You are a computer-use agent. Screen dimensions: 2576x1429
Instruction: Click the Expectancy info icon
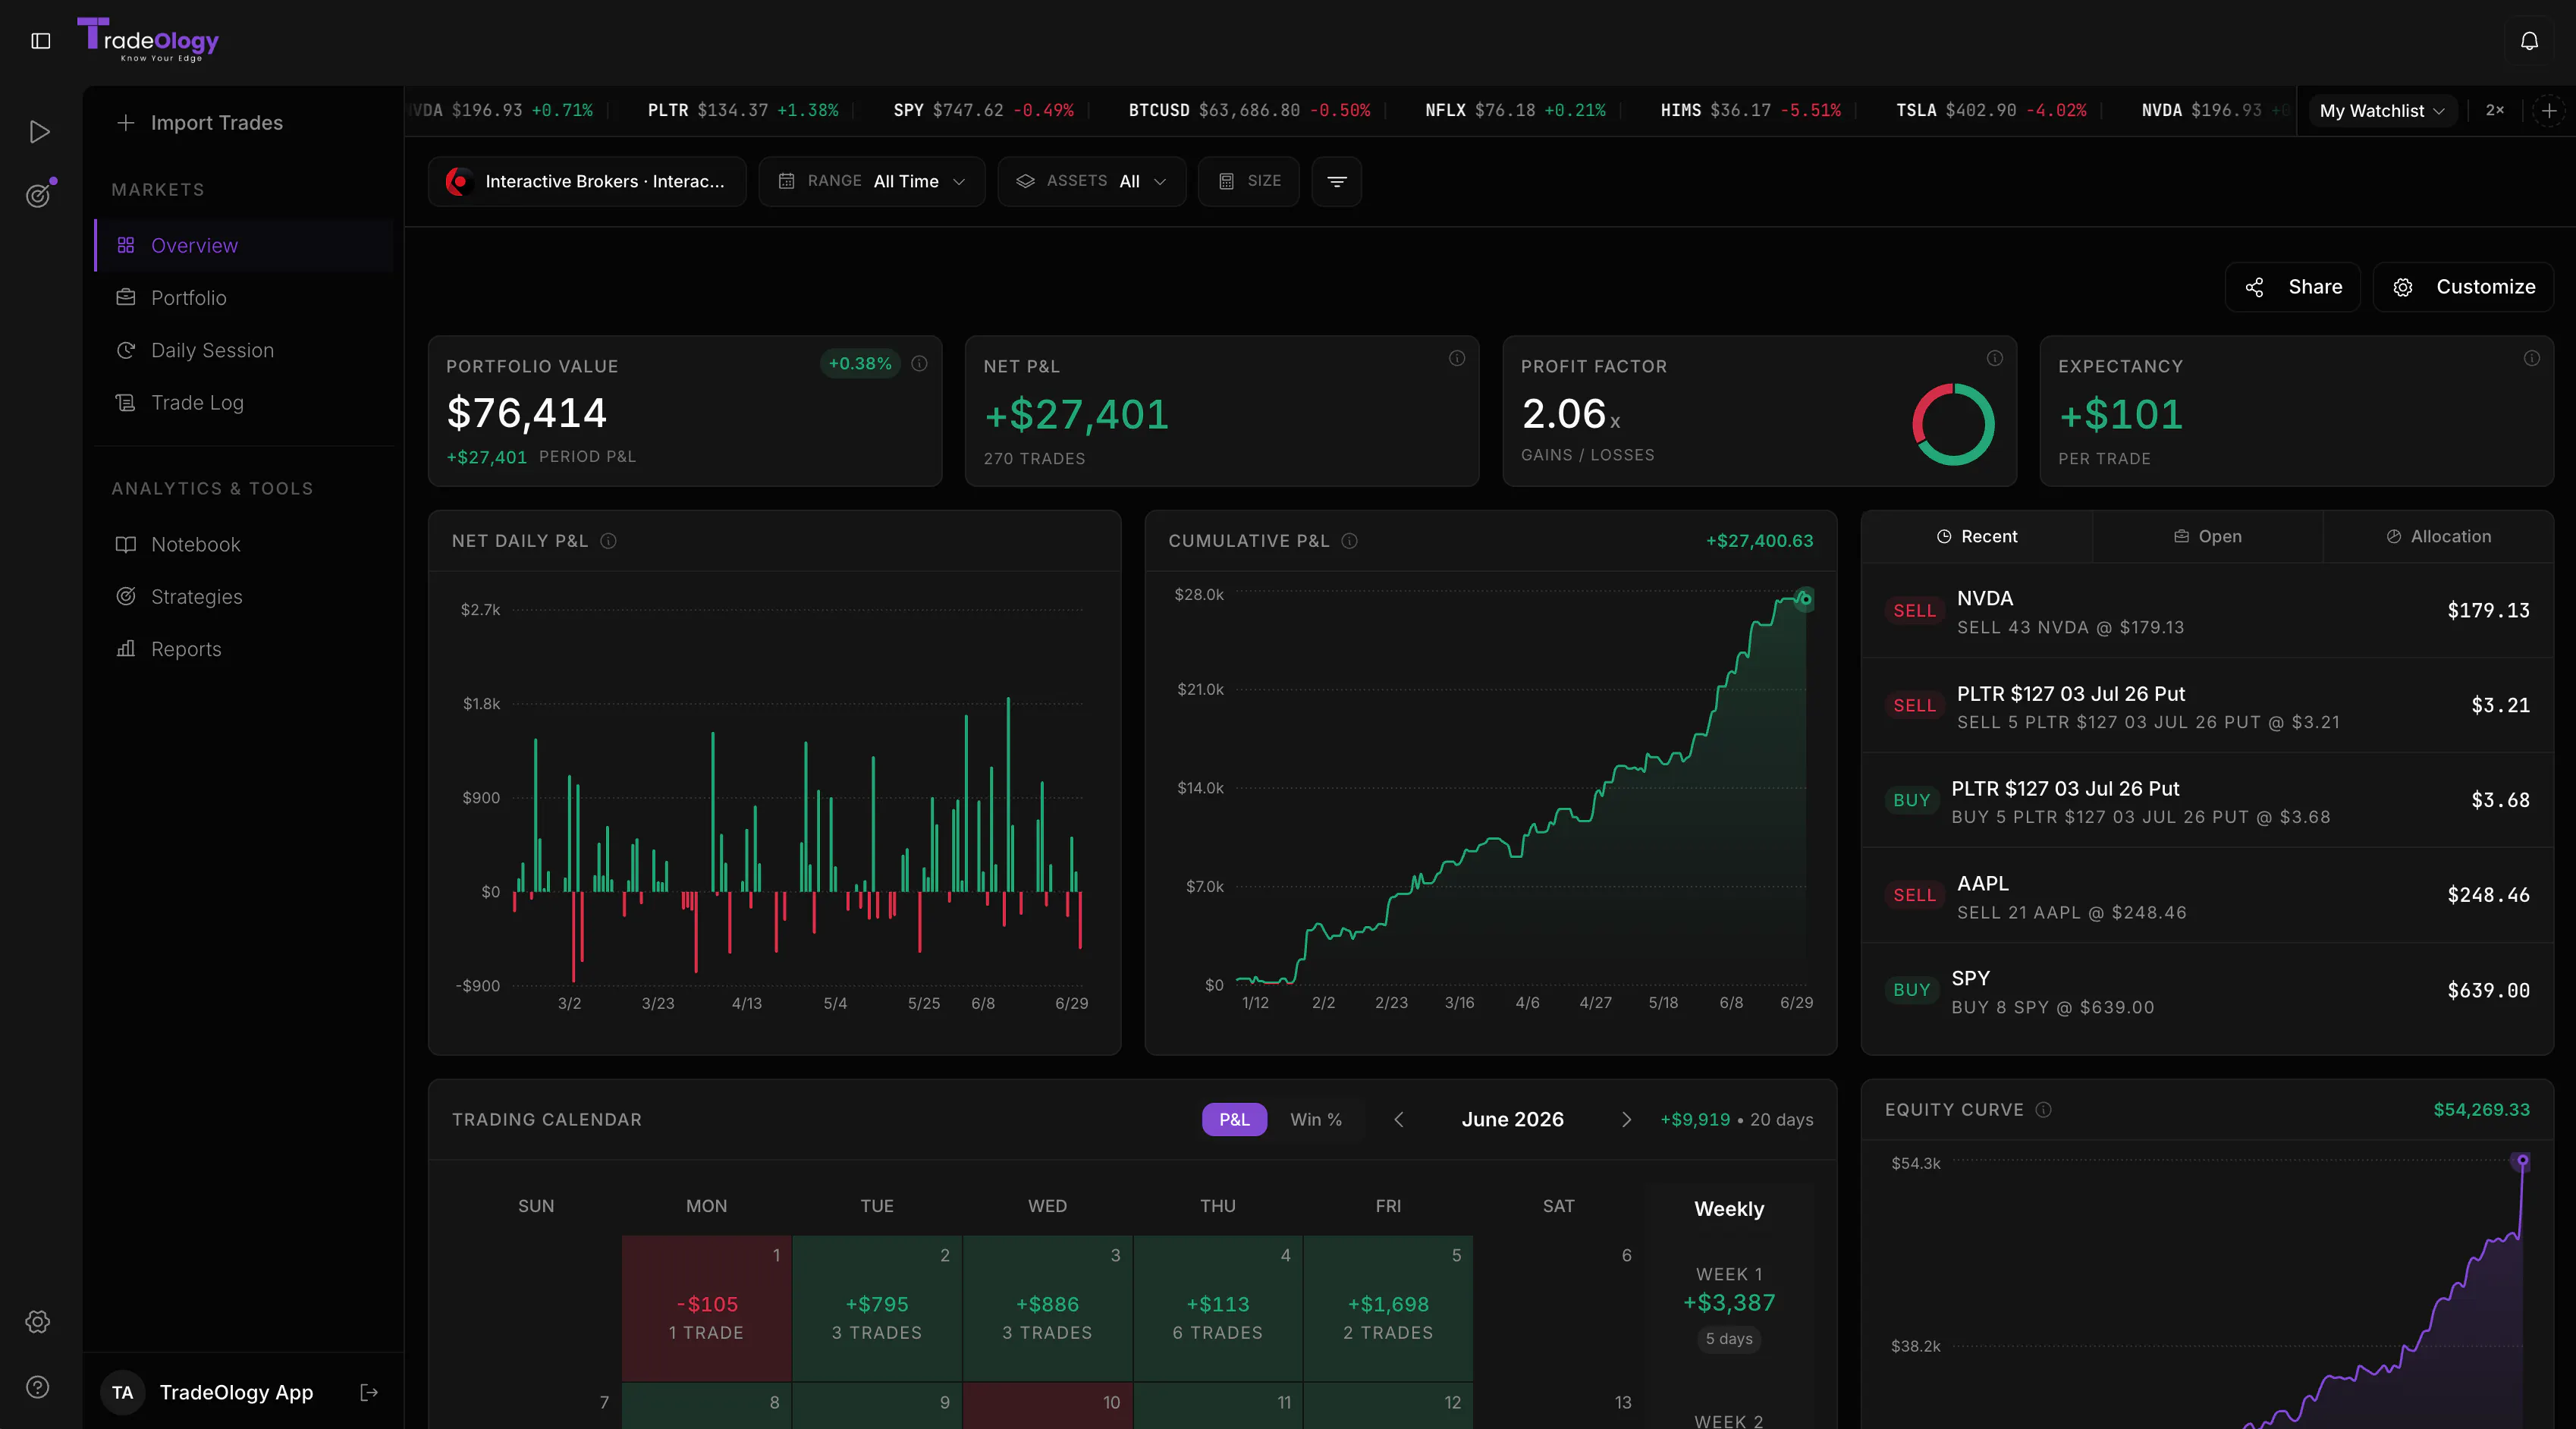click(x=2531, y=358)
